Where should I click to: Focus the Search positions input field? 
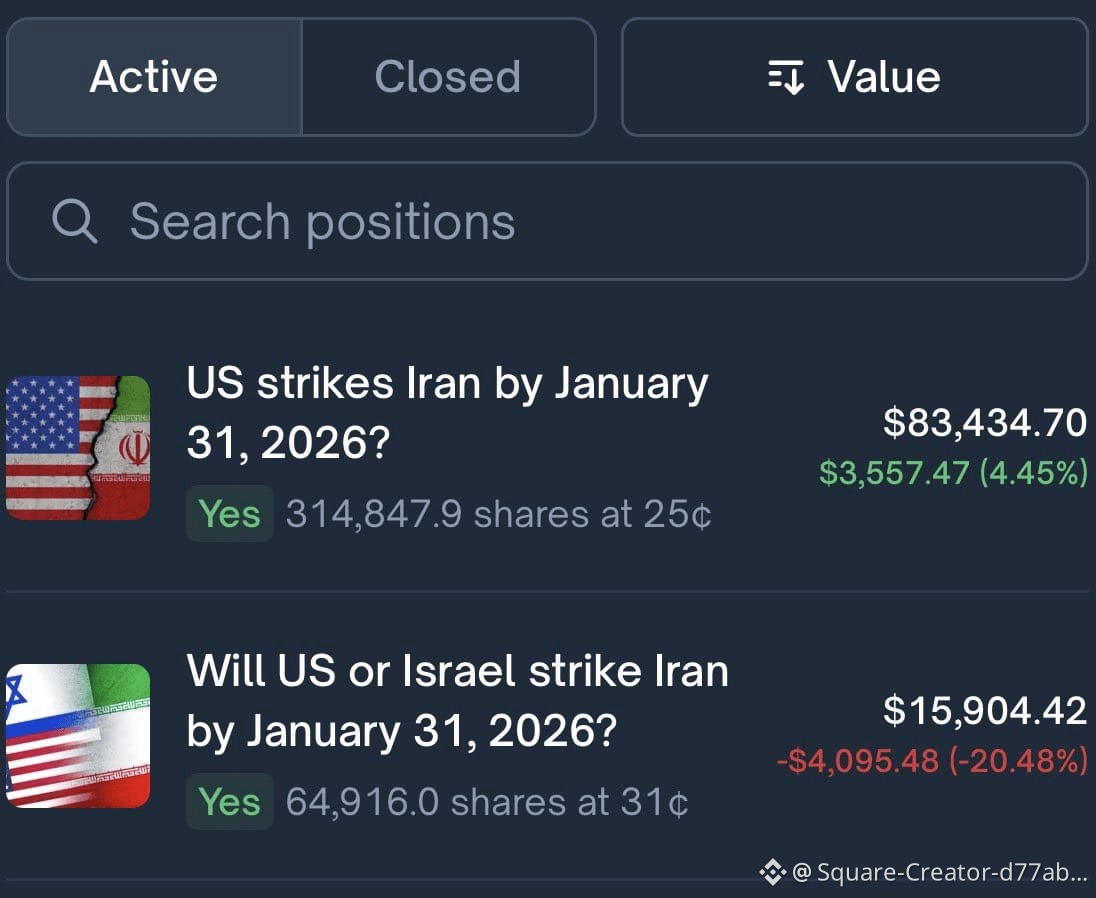547,222
